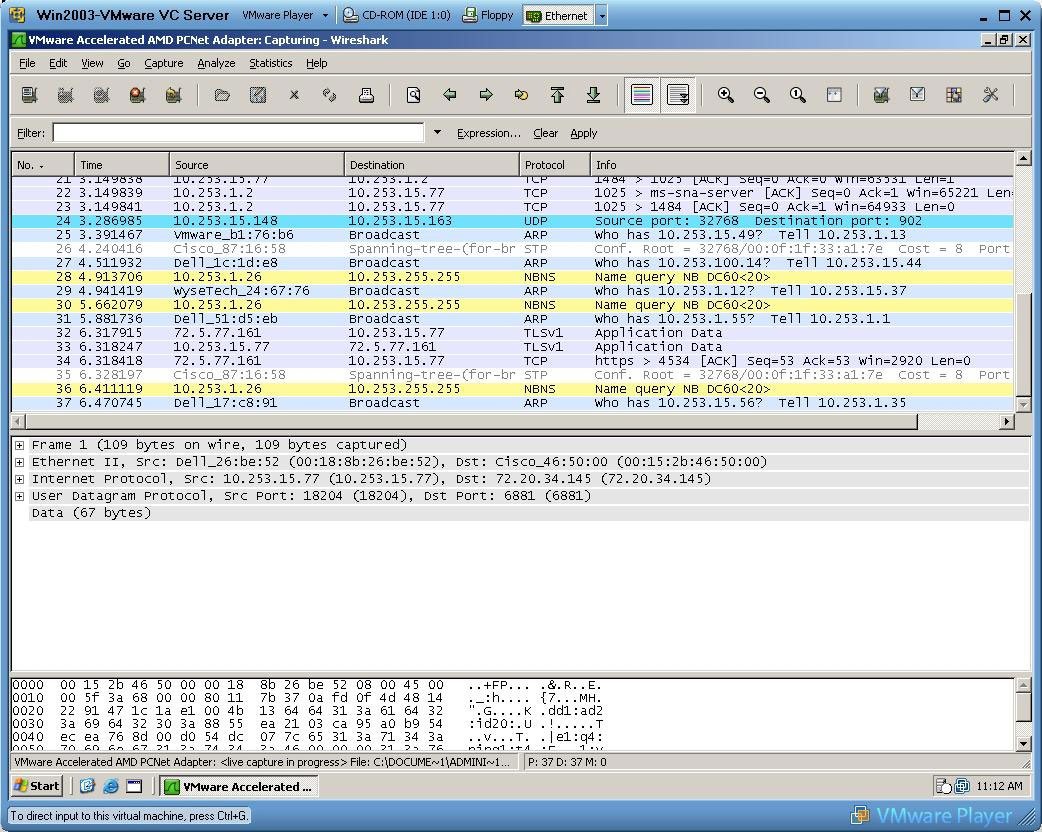Restart the running live capture

(173, 95)
